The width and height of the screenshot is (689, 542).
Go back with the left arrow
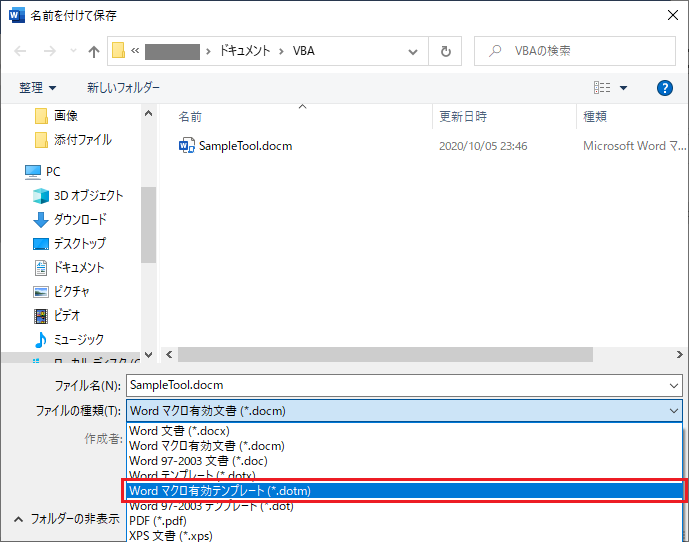[20, 51]
